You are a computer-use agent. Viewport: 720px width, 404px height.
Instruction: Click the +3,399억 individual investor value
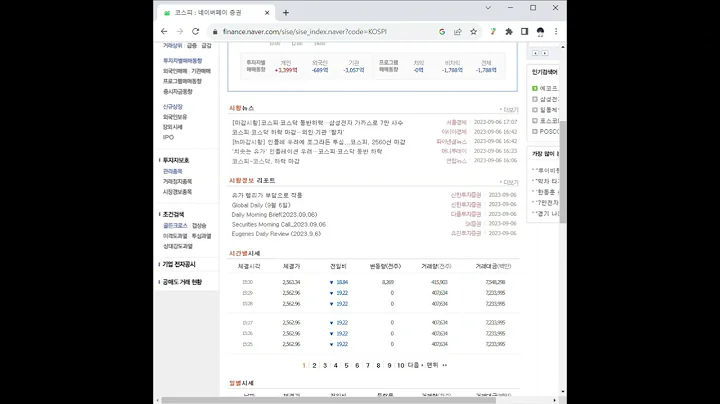click(286, 70)
